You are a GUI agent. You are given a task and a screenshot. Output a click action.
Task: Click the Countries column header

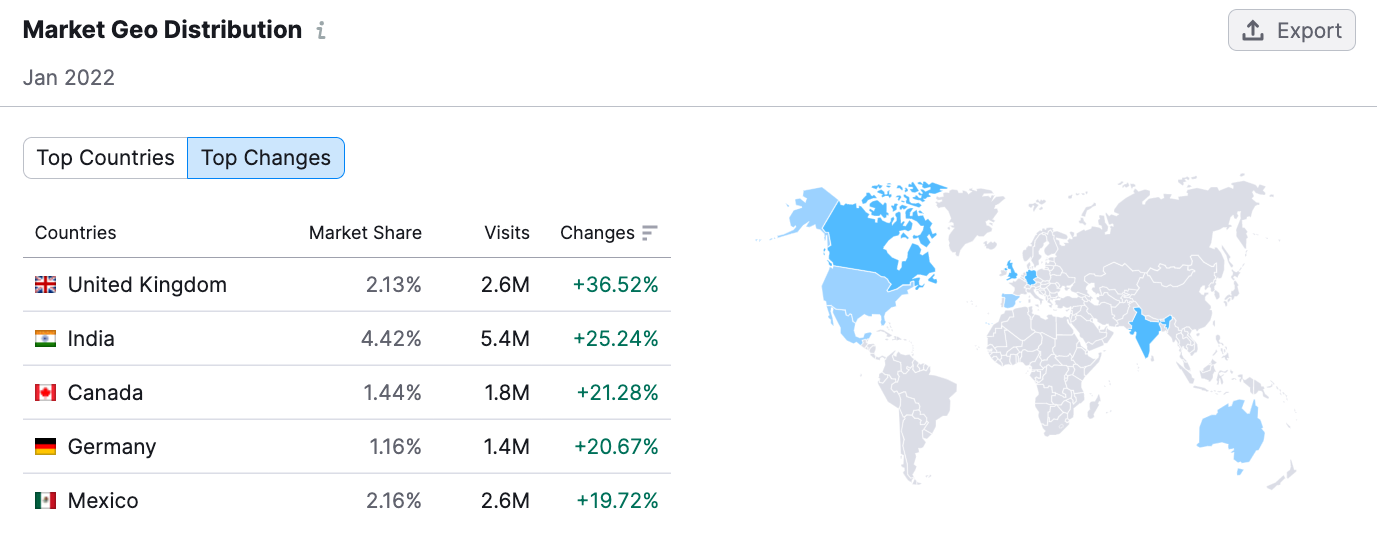[x=76, y=233]
